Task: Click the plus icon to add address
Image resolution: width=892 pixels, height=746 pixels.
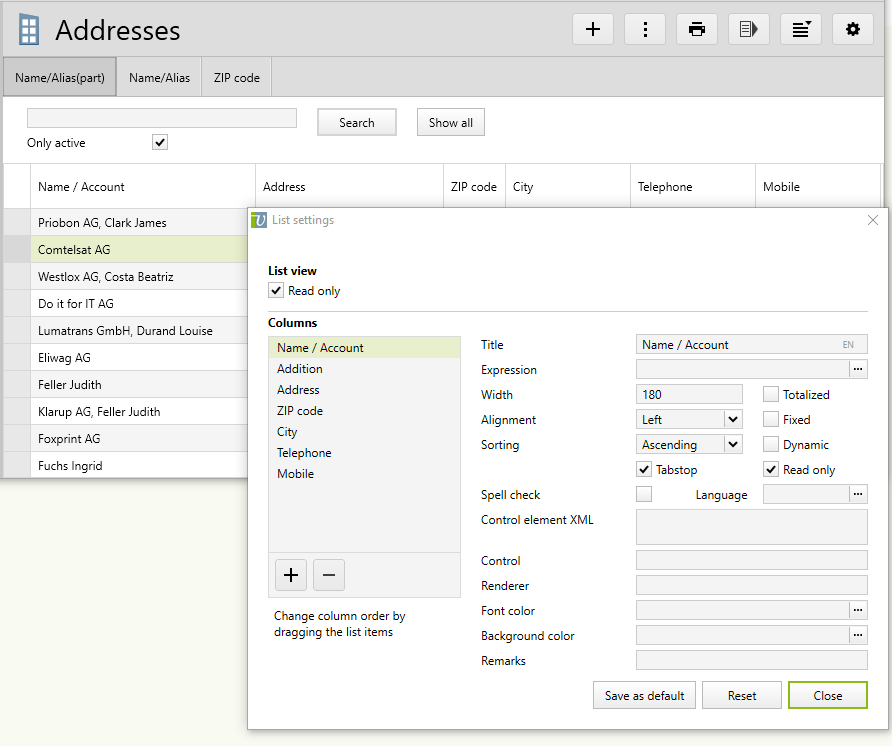Action: tap(593, 29)
